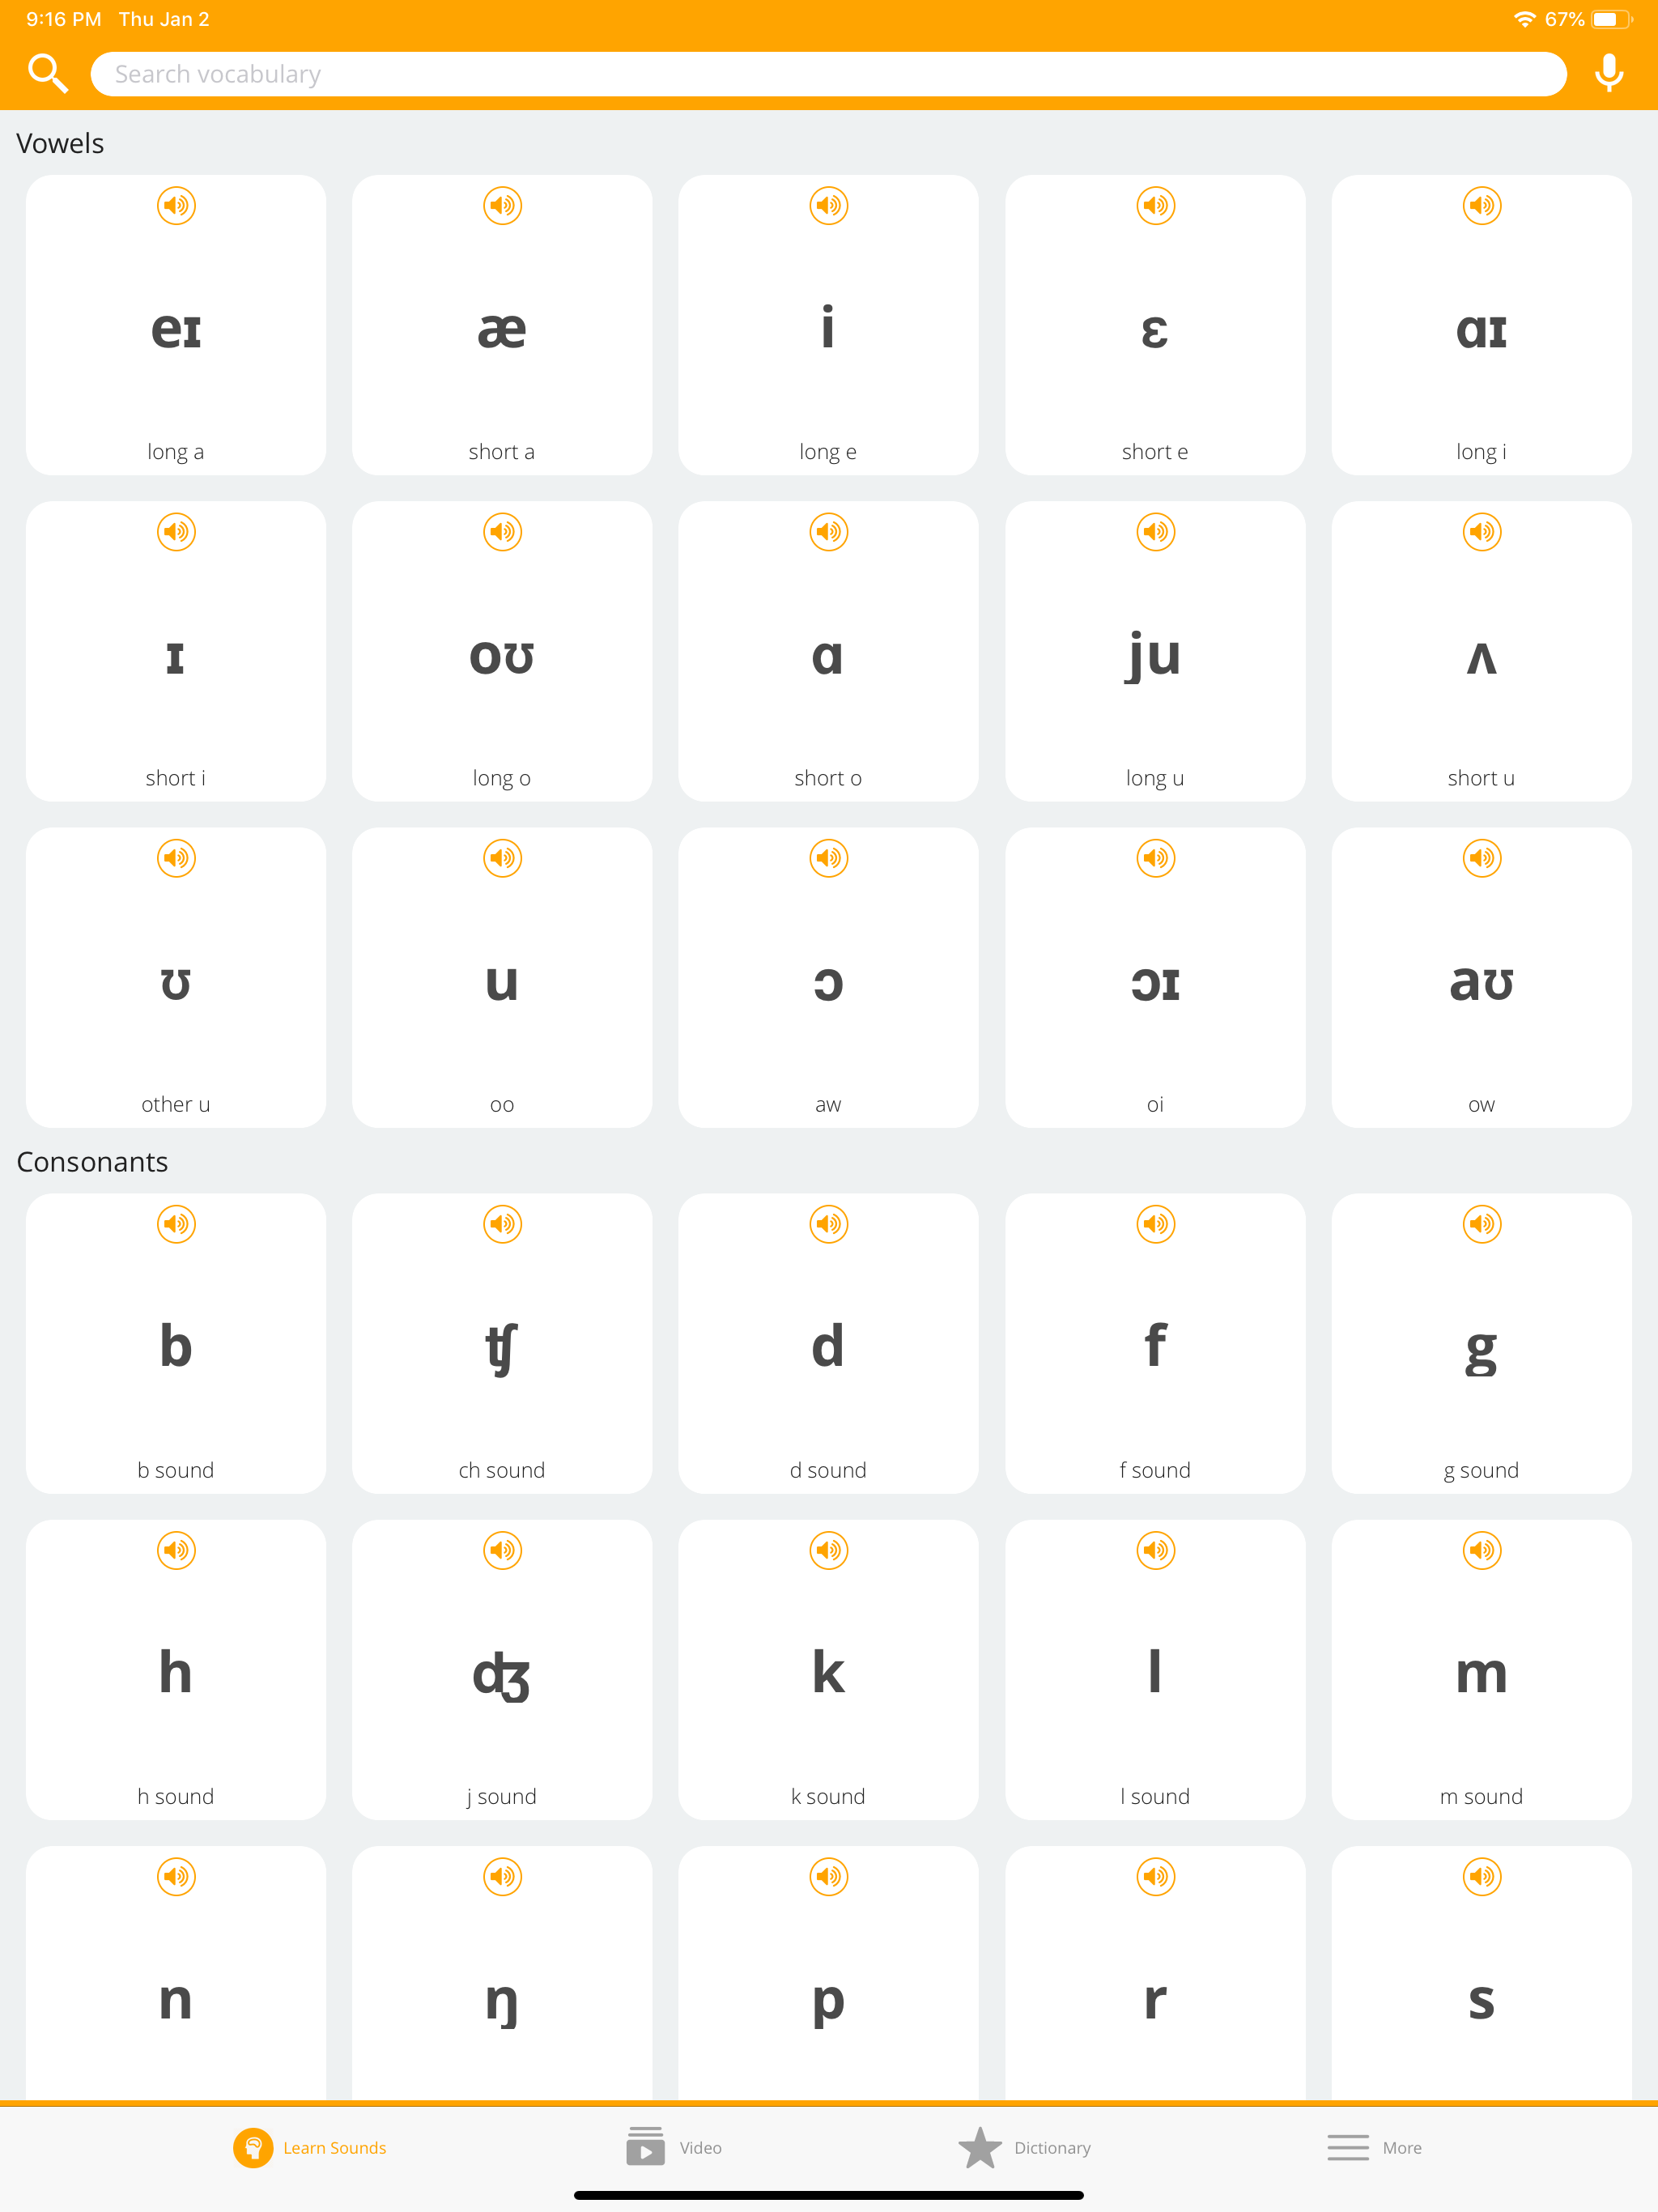1658x2212 pixels.
Task: Play the oo sound for u
Action: [x=502, y=858]
